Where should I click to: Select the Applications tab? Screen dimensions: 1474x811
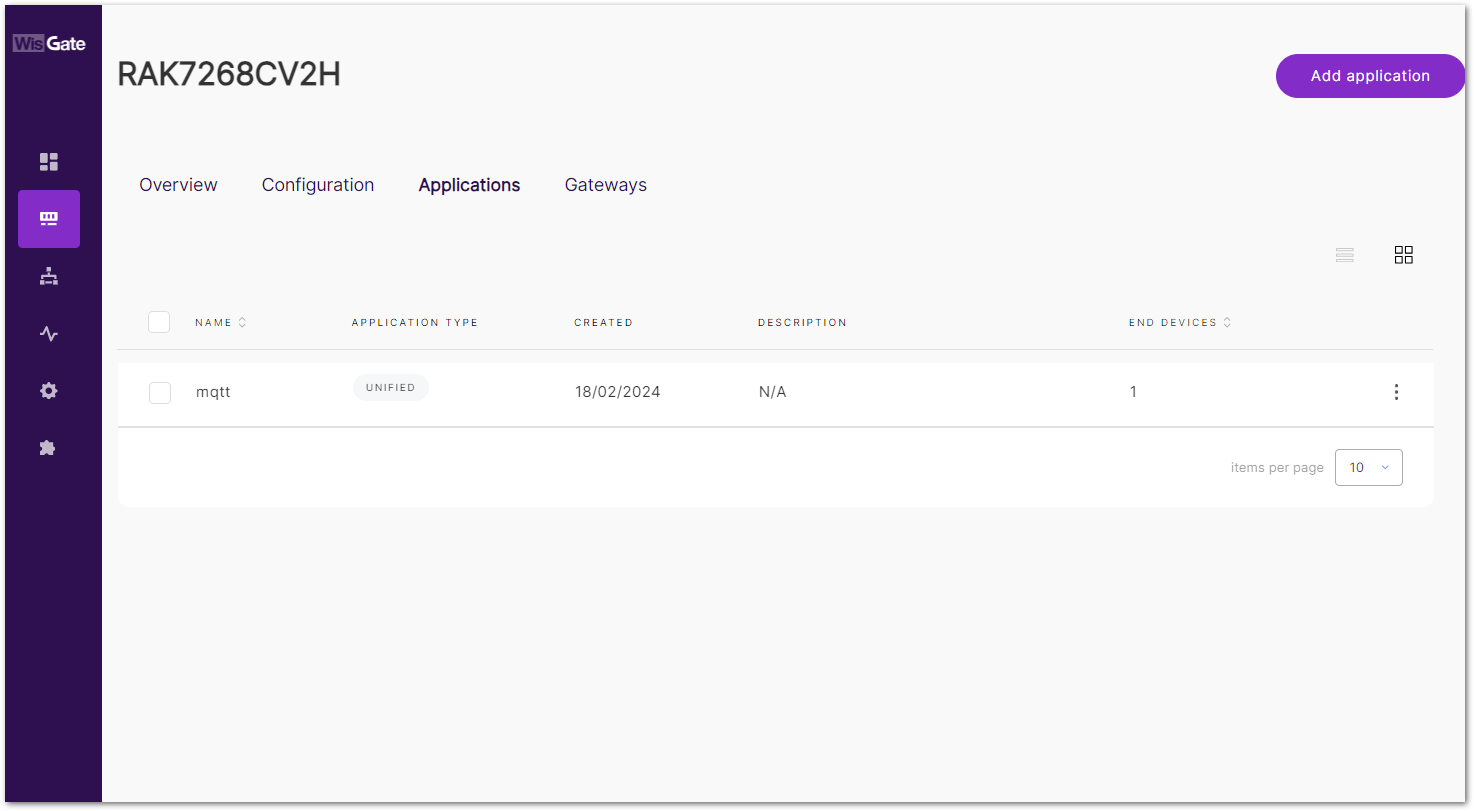click(x=469, y=185)
